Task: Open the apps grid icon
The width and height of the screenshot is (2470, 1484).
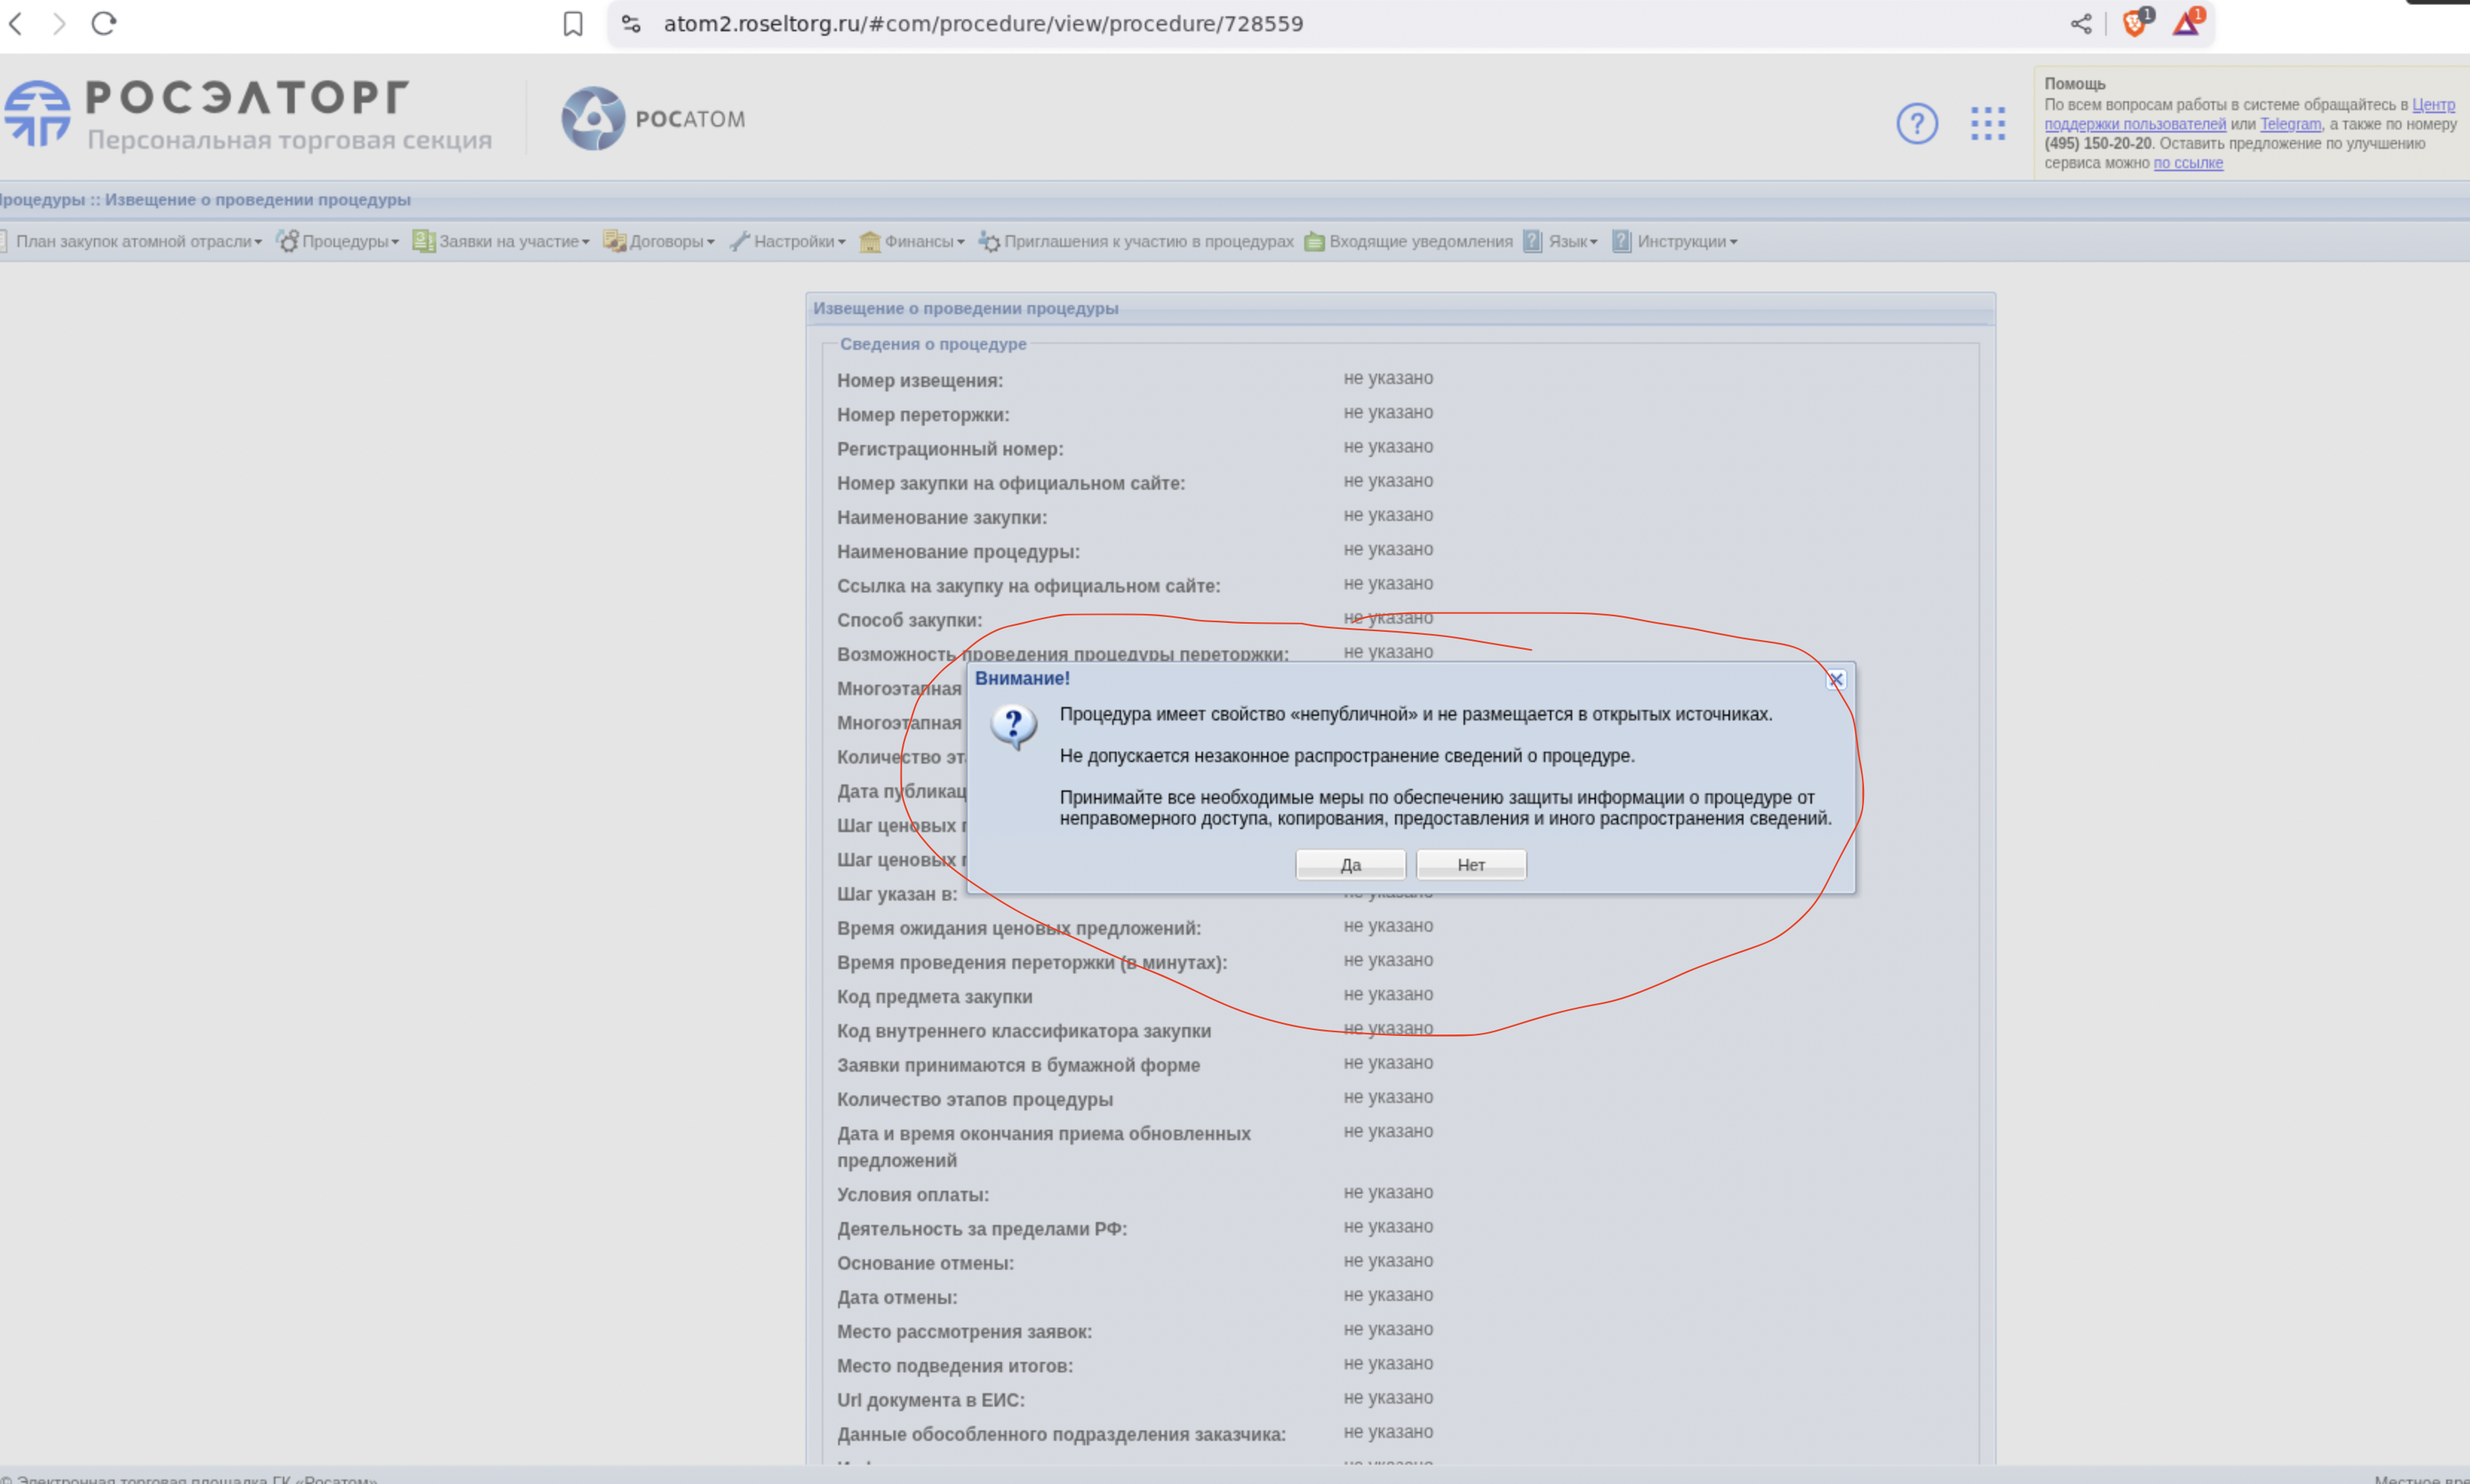Action: pyautogui.click(x=1987, y=124)
